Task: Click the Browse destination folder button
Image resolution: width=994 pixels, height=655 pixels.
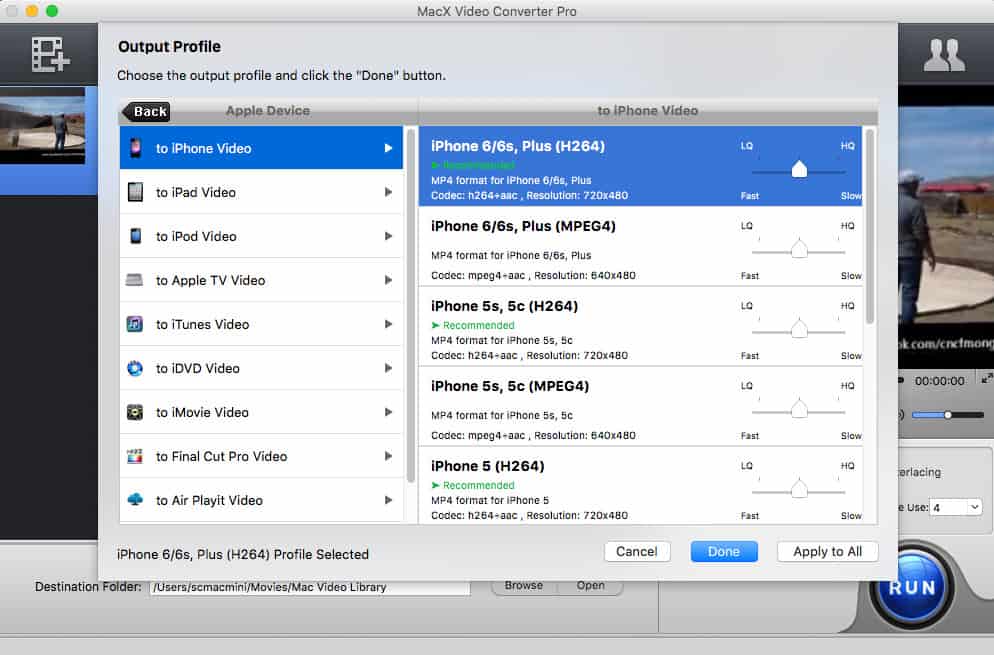Action: [x=524, y=586]
